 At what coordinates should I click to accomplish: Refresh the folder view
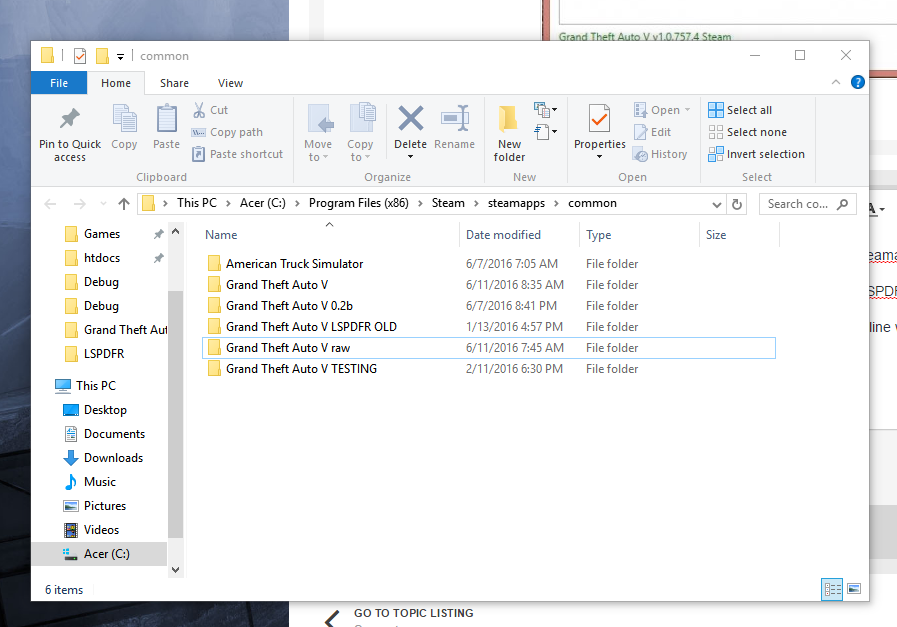pos(737,204)
